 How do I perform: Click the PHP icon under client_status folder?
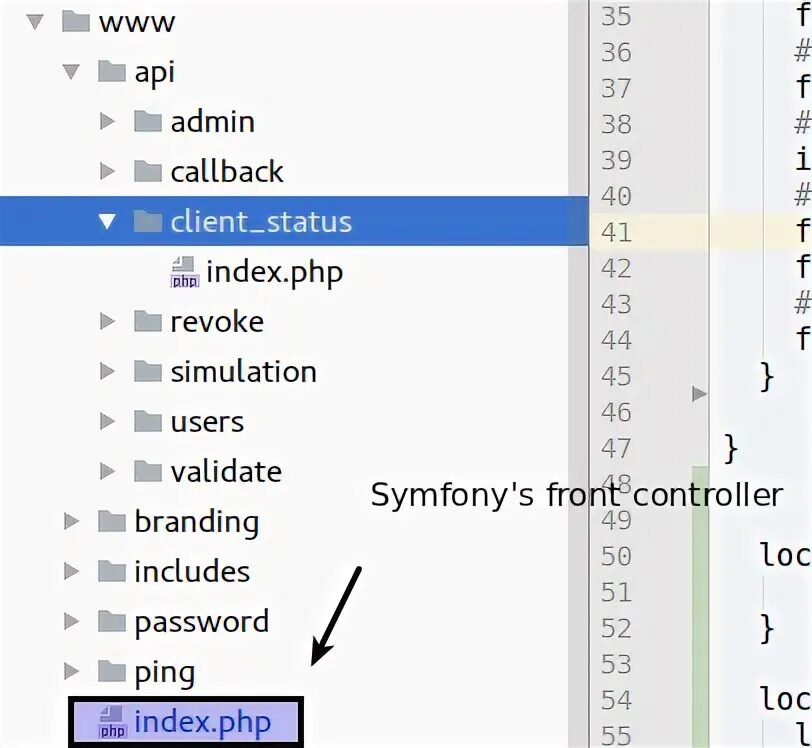[x=185, y=272]
